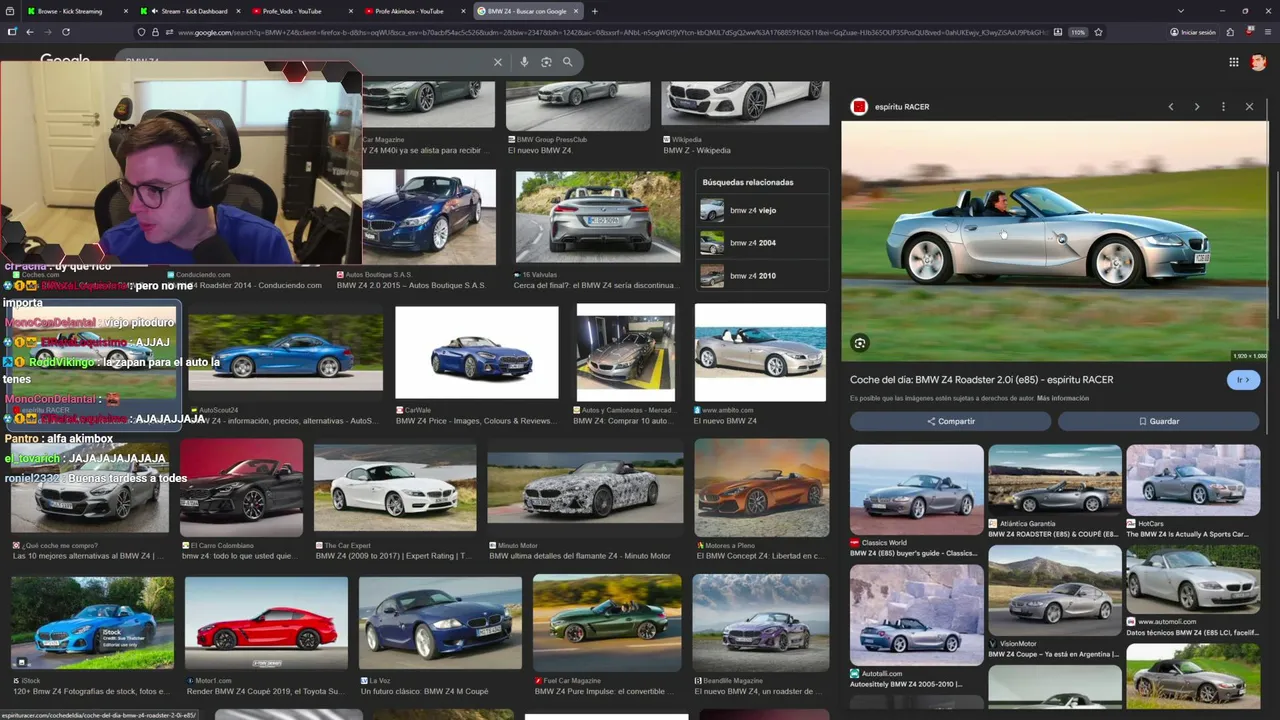This screenshot has width=1280, height=720.
Task: Click the Ir button to visit page
Action: pyautogui.click(x=1243, y=380)
